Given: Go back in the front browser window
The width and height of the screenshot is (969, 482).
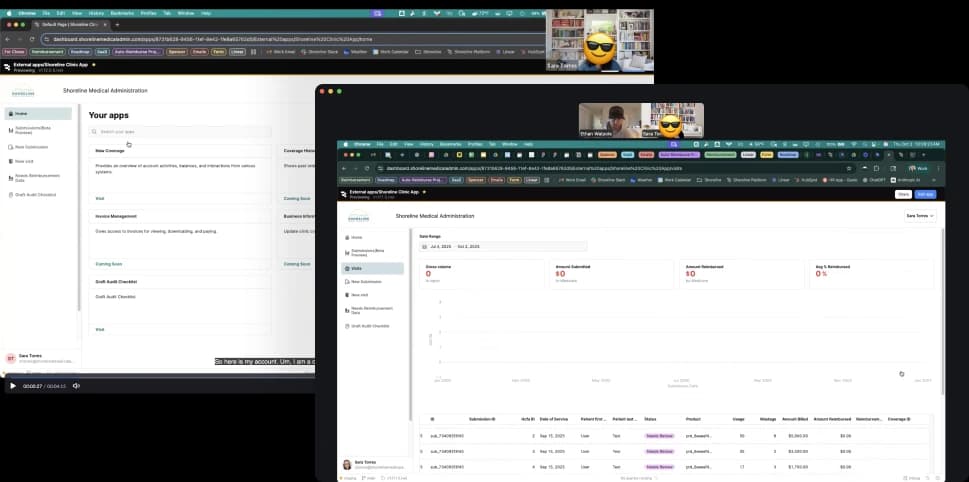Looking at the screenshot, I should (345, 168).
